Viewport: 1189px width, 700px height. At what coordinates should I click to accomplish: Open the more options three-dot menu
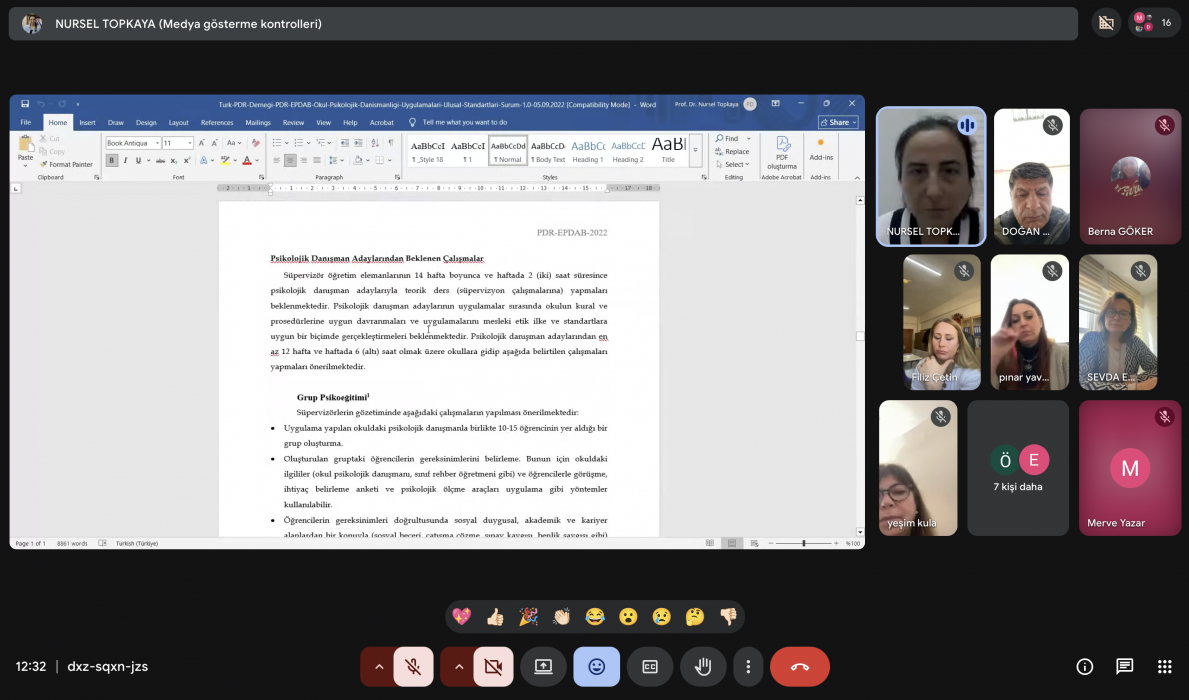point(748,667)
